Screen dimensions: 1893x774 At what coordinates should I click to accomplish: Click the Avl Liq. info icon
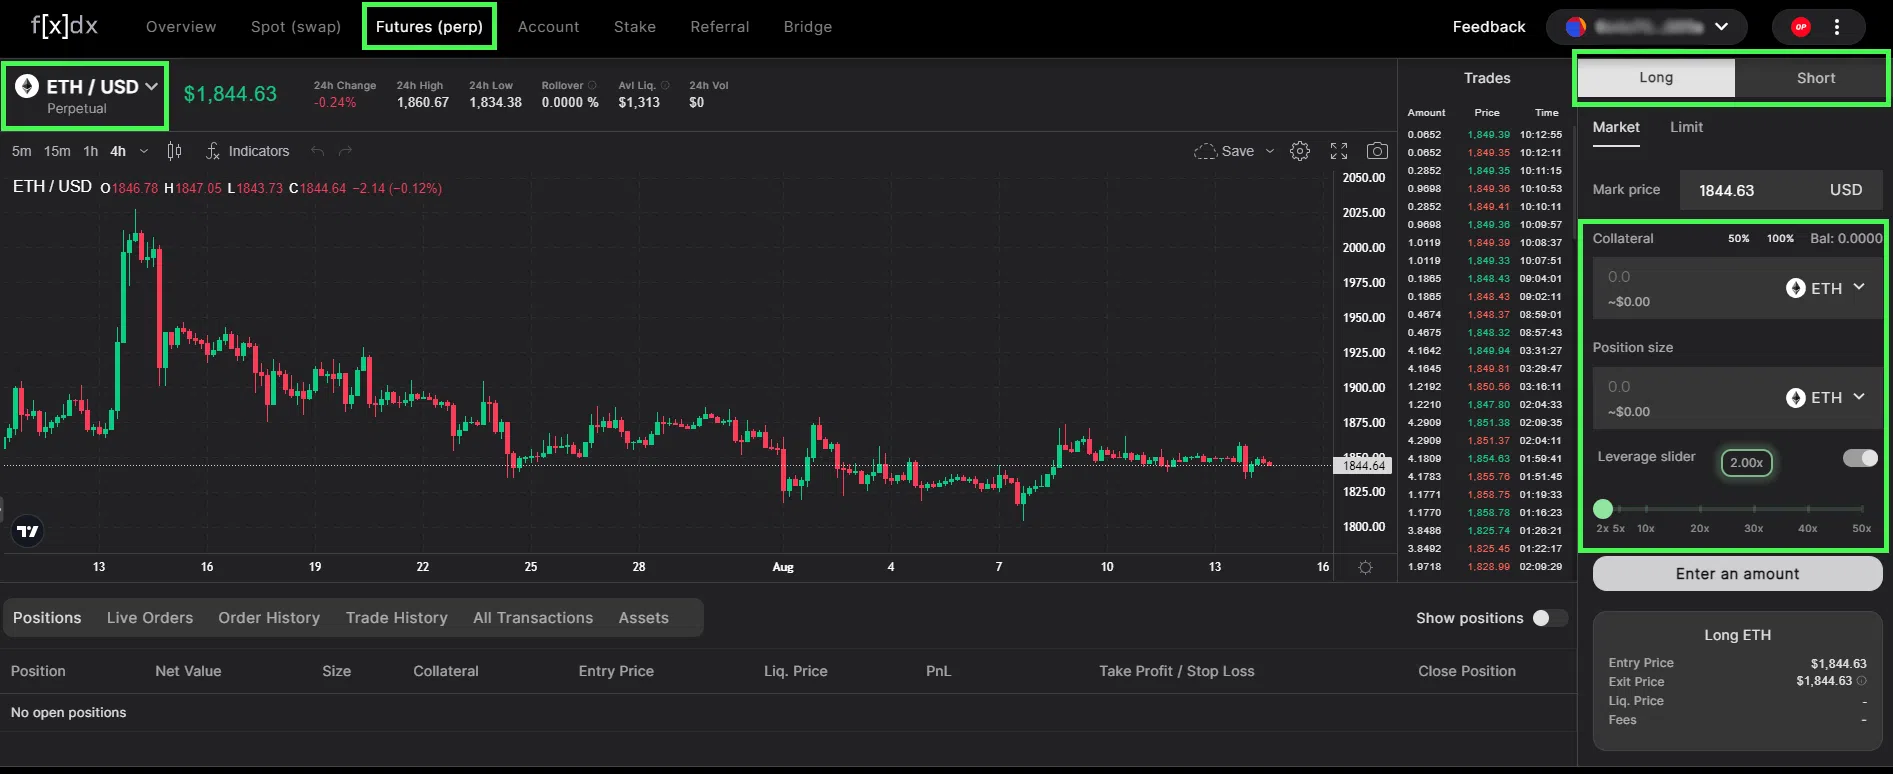click(x=665, y=85)
